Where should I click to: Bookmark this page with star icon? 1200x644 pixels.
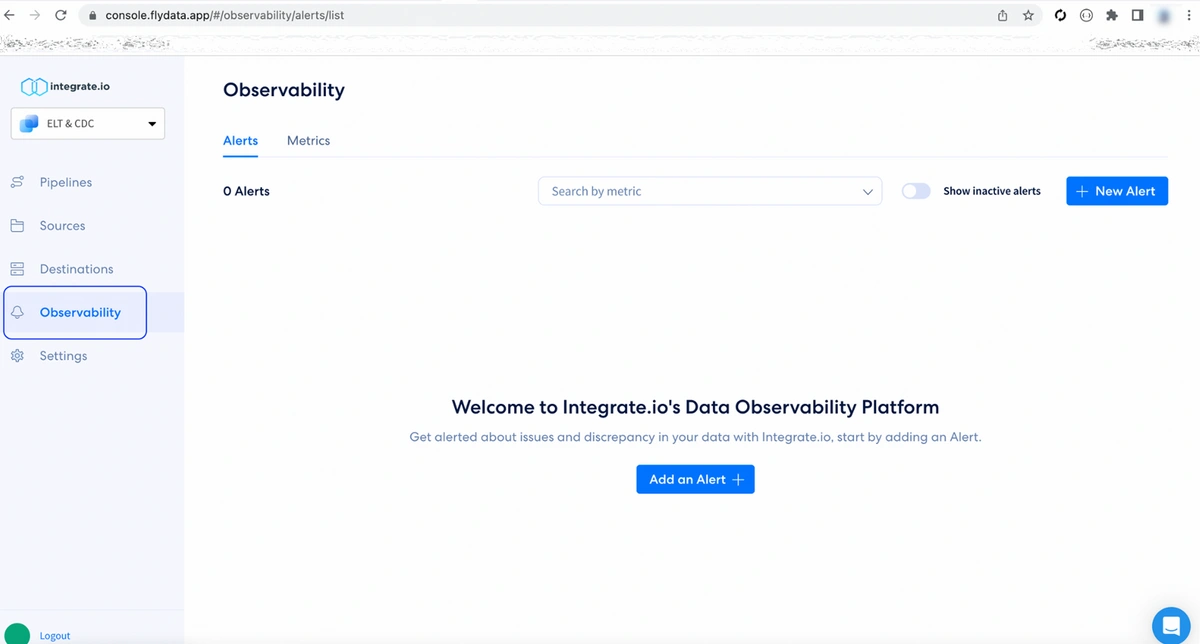[1028, 16]
